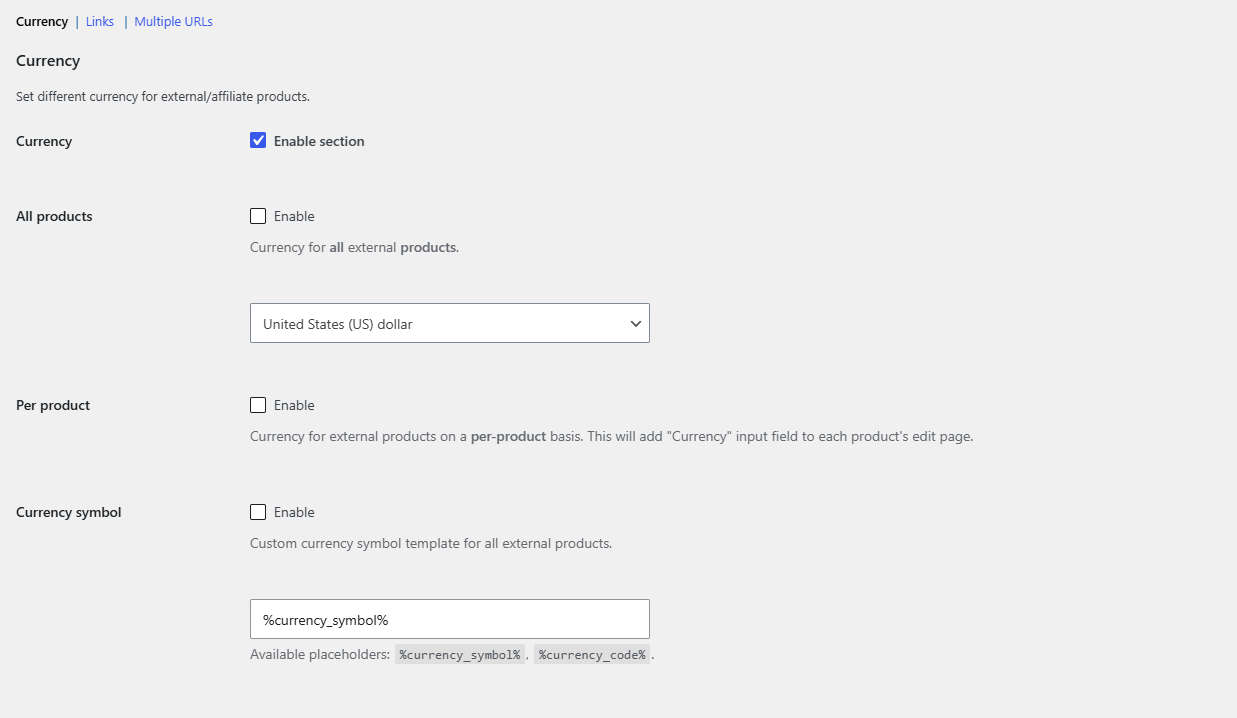Enable the Per product currency option
This screenshot has width=1237, height=718.
coord(258,405)
